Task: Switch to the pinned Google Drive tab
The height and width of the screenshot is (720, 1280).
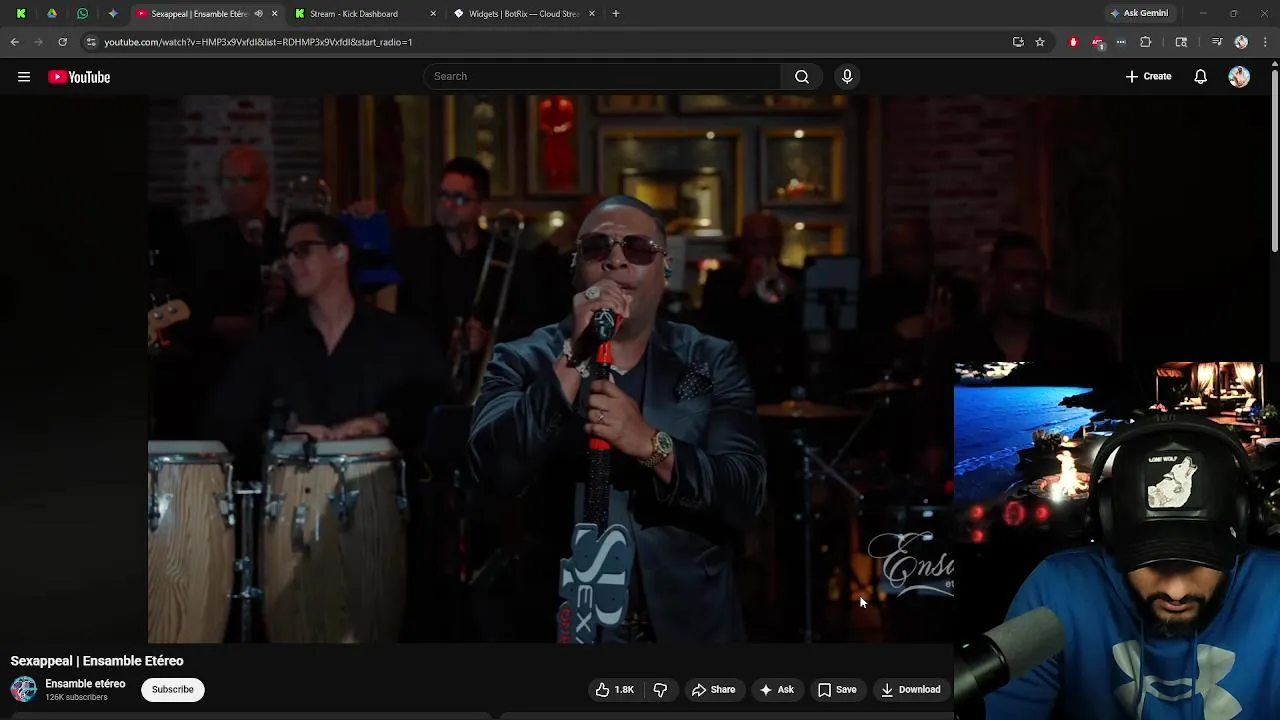Action: point(52,14)
